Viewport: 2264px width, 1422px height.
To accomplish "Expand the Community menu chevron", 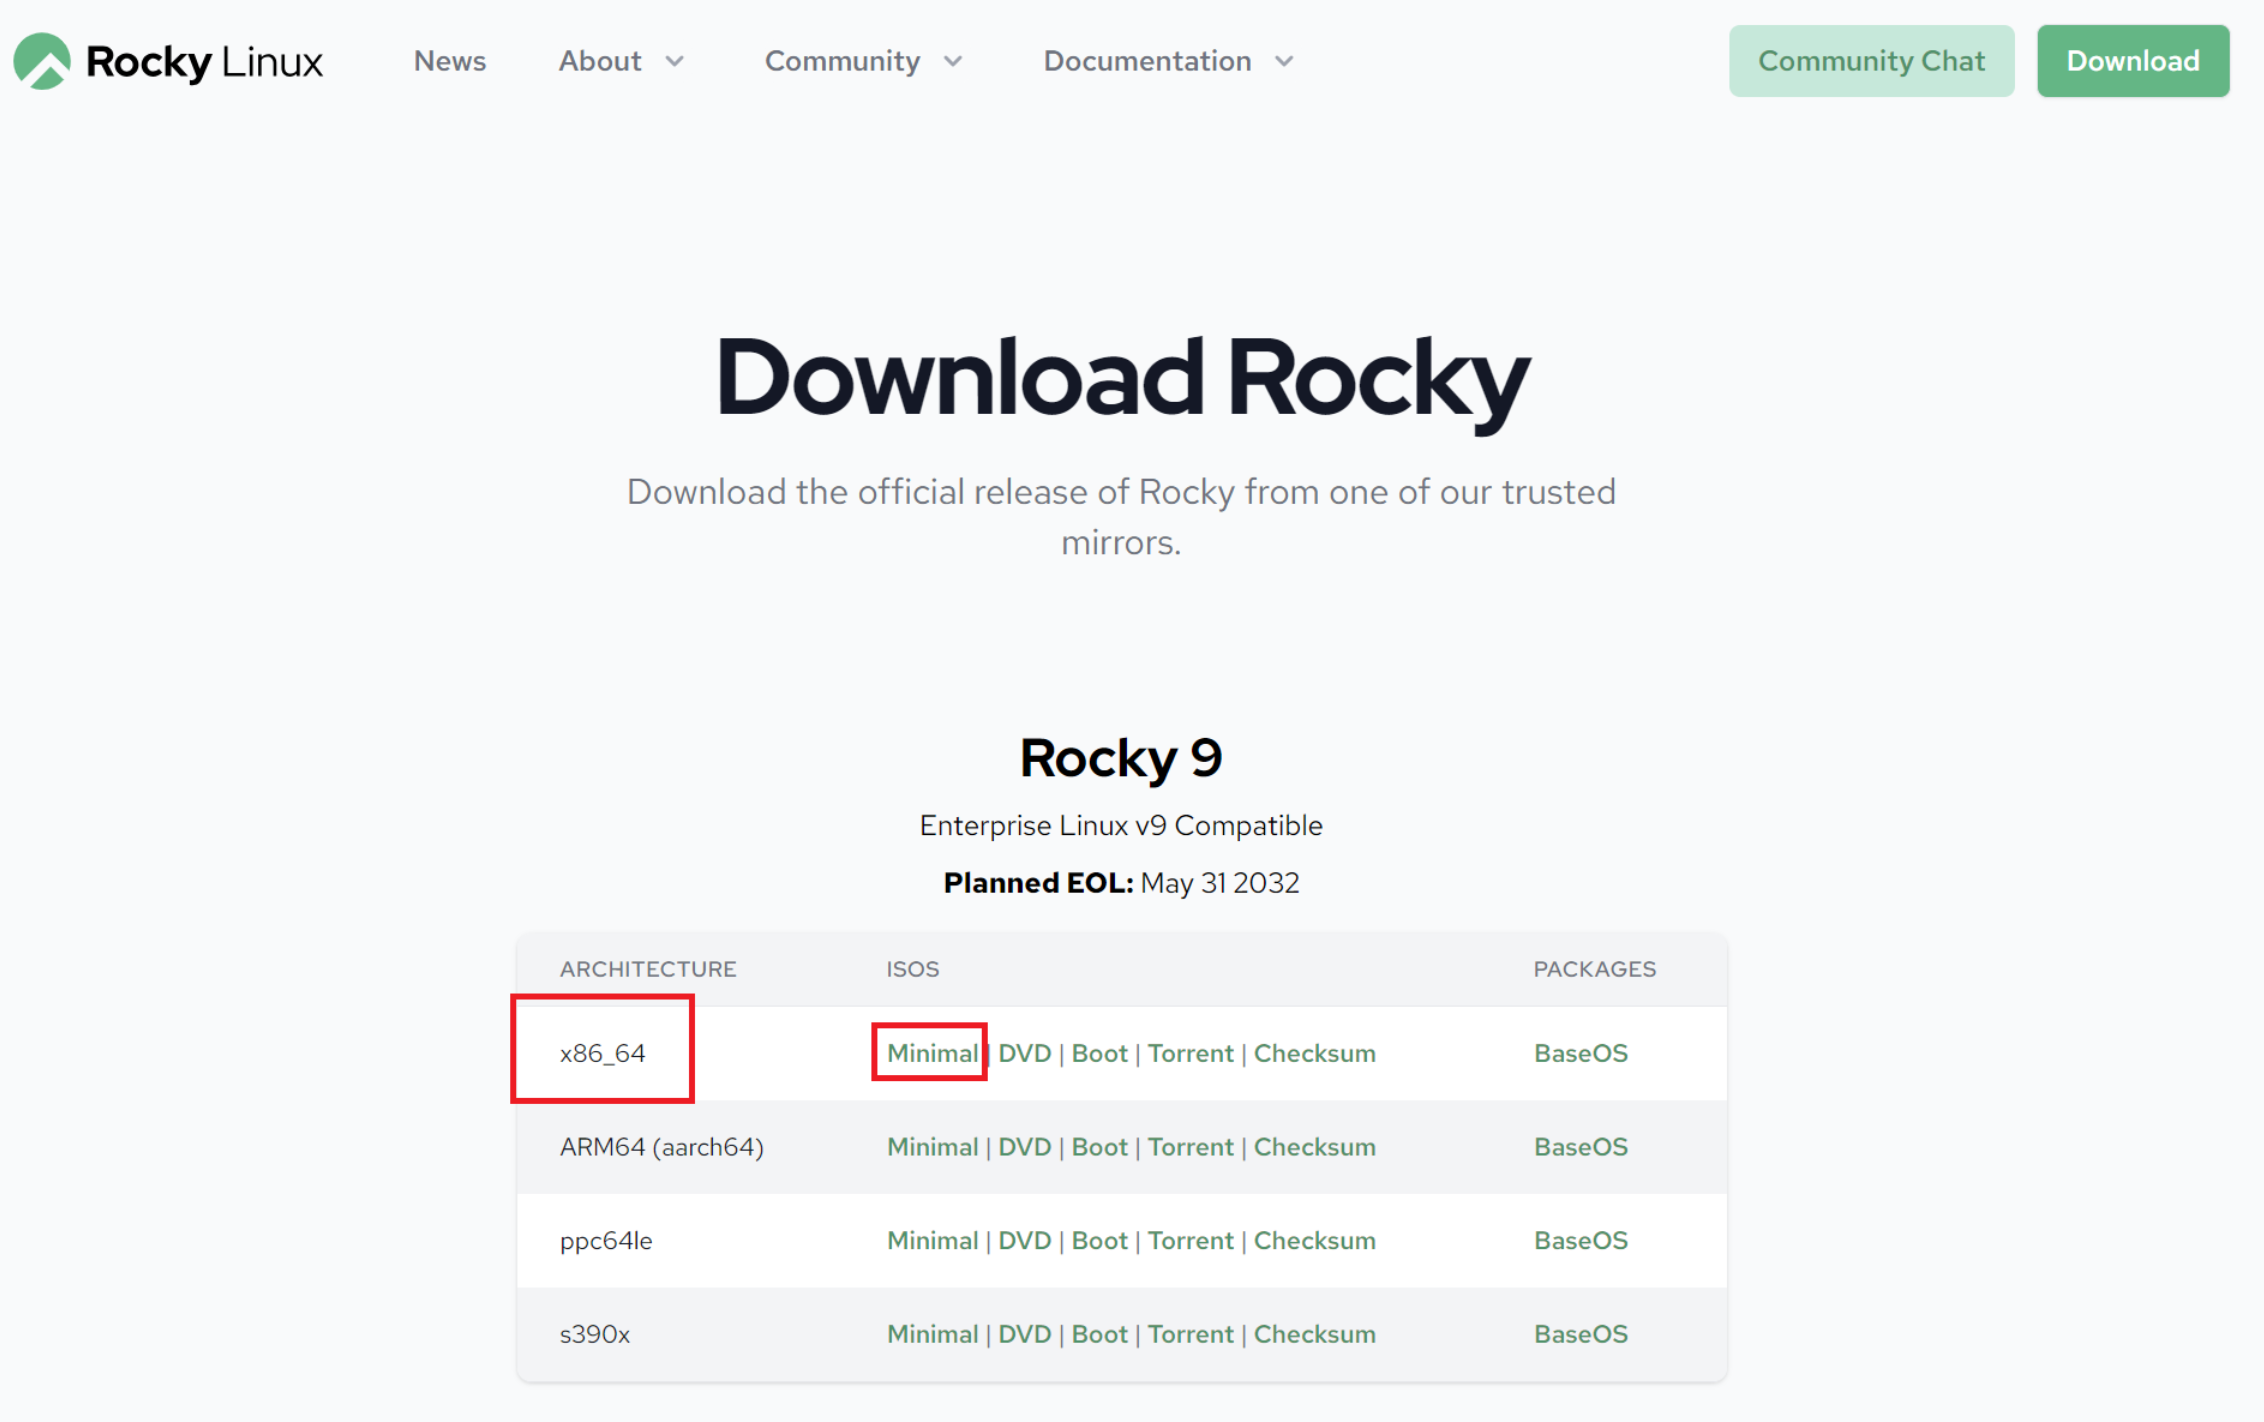I will pos(953,61).
